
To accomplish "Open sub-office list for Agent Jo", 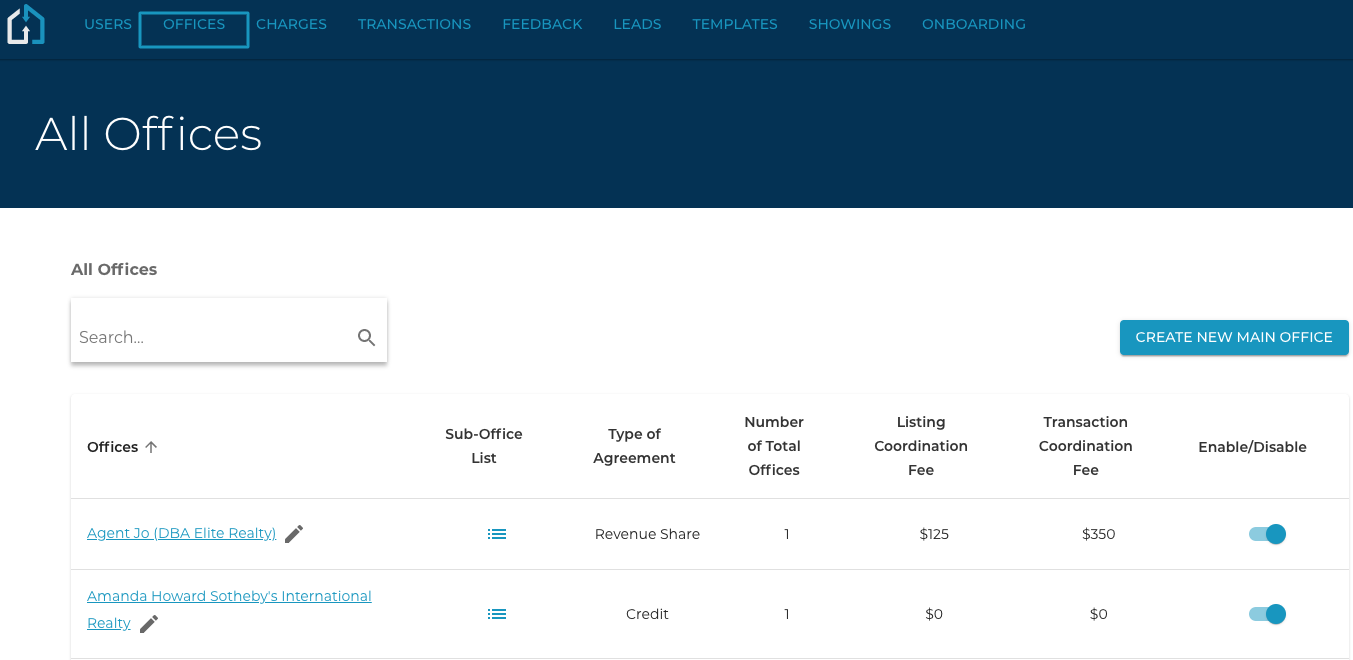I will pos(497,534).
